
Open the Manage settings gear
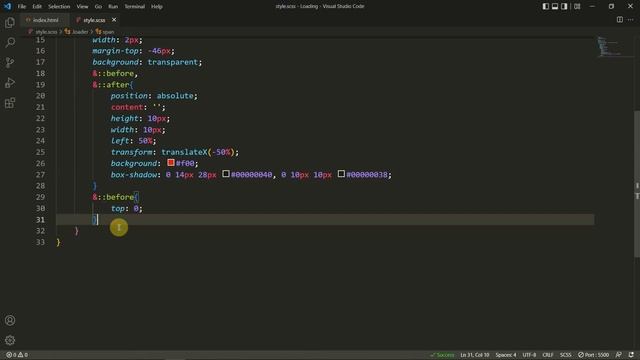click(x=10, y=340)
